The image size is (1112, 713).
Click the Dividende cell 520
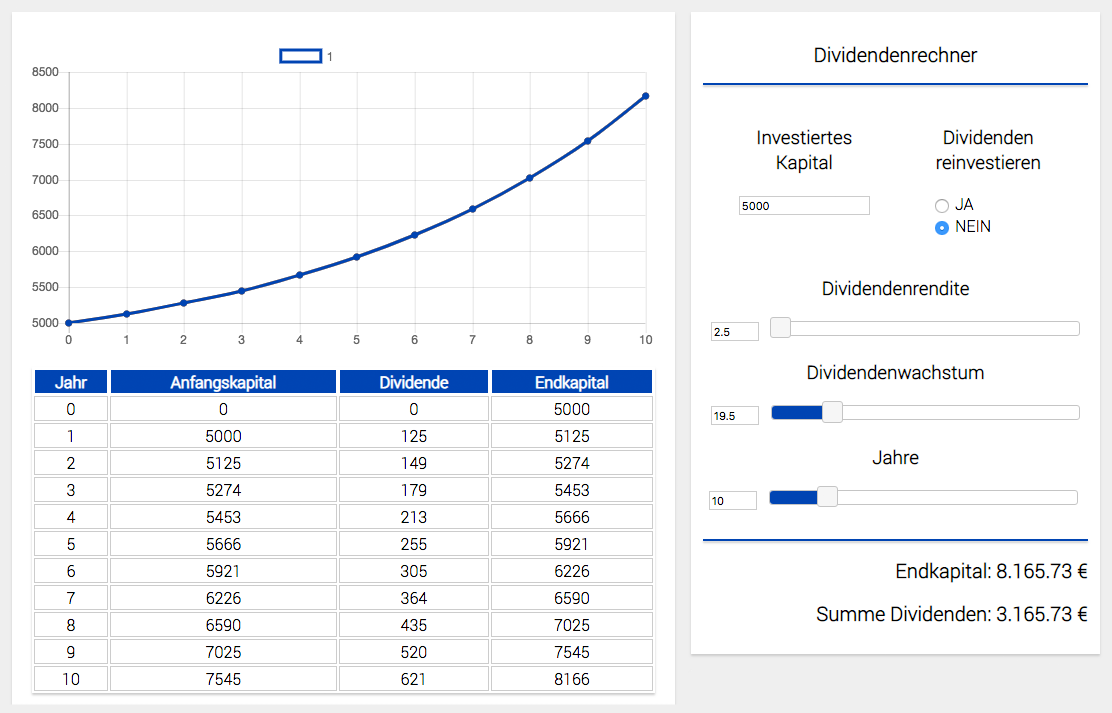413,652
